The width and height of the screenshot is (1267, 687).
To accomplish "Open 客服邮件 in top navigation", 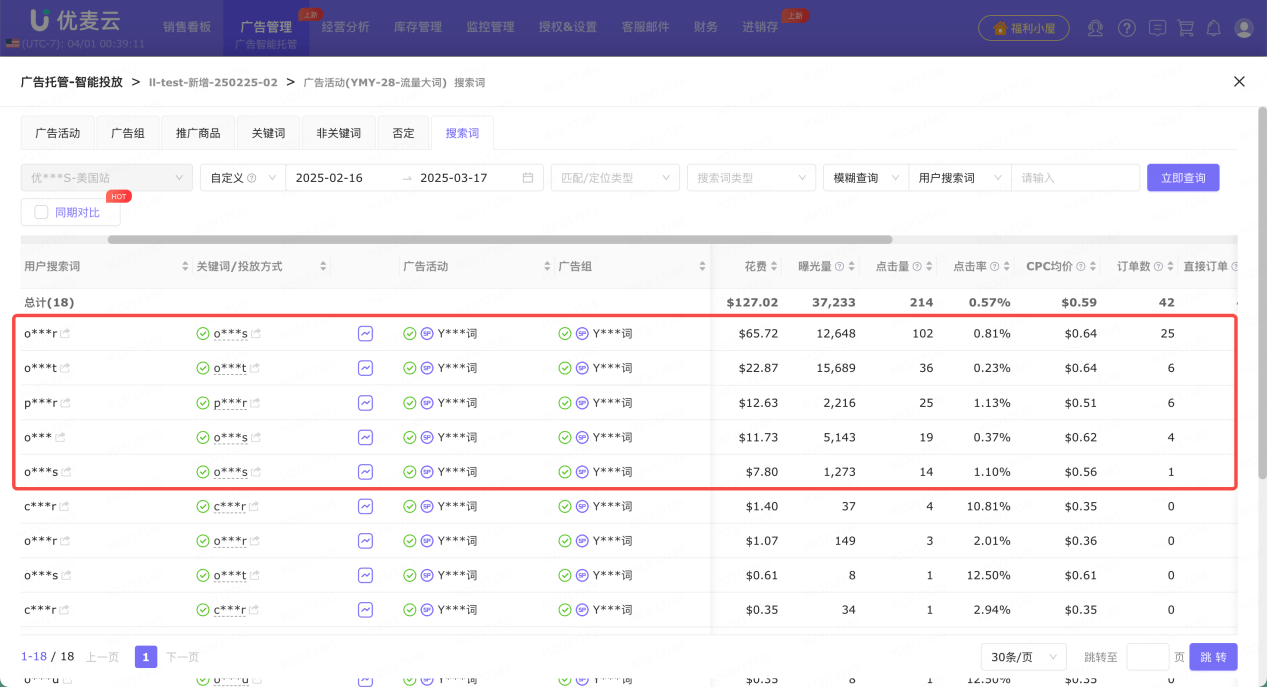I will click(645, 27).
